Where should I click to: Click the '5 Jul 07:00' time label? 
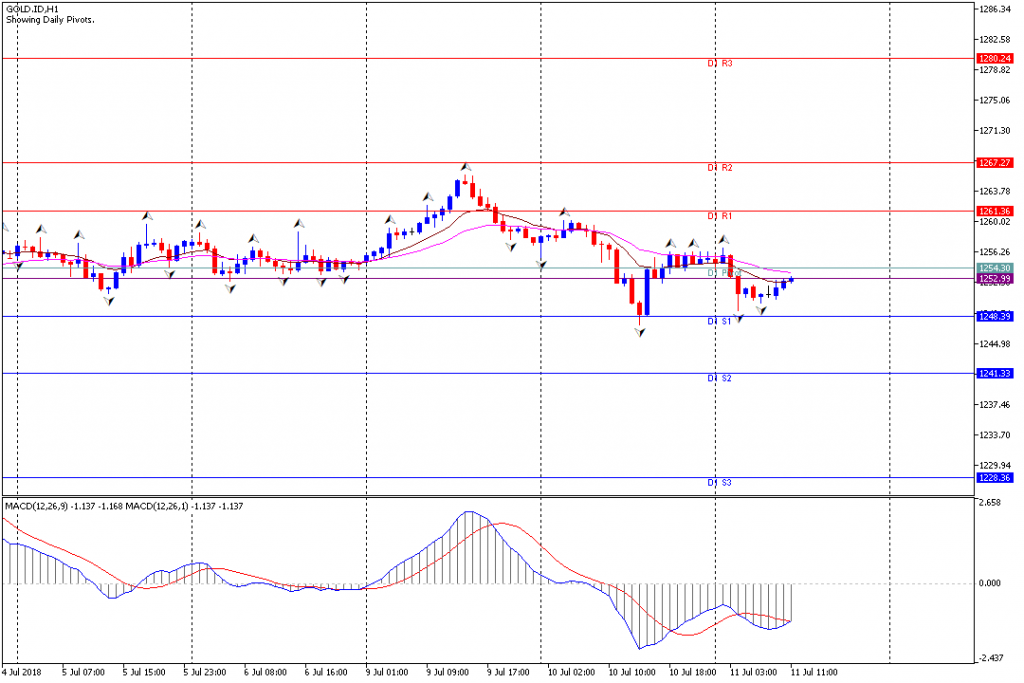click(x=84, y=673)
